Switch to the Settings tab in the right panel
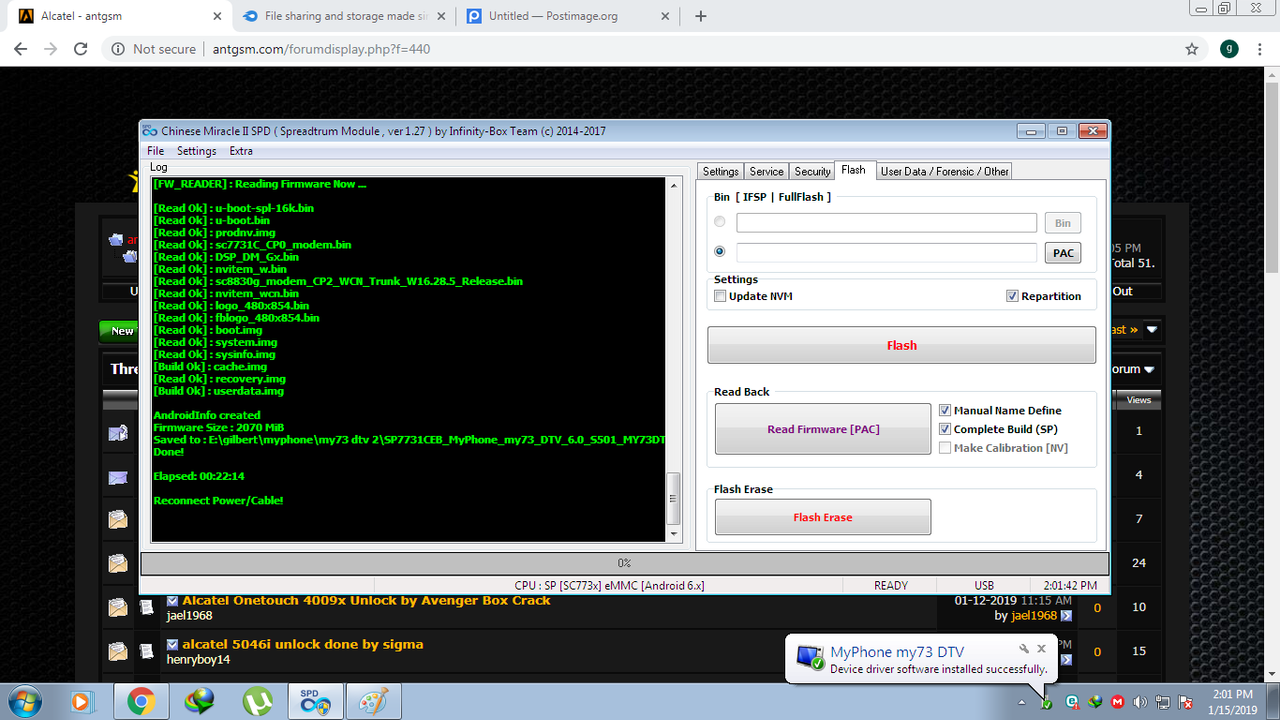 (x=720, y=171)
